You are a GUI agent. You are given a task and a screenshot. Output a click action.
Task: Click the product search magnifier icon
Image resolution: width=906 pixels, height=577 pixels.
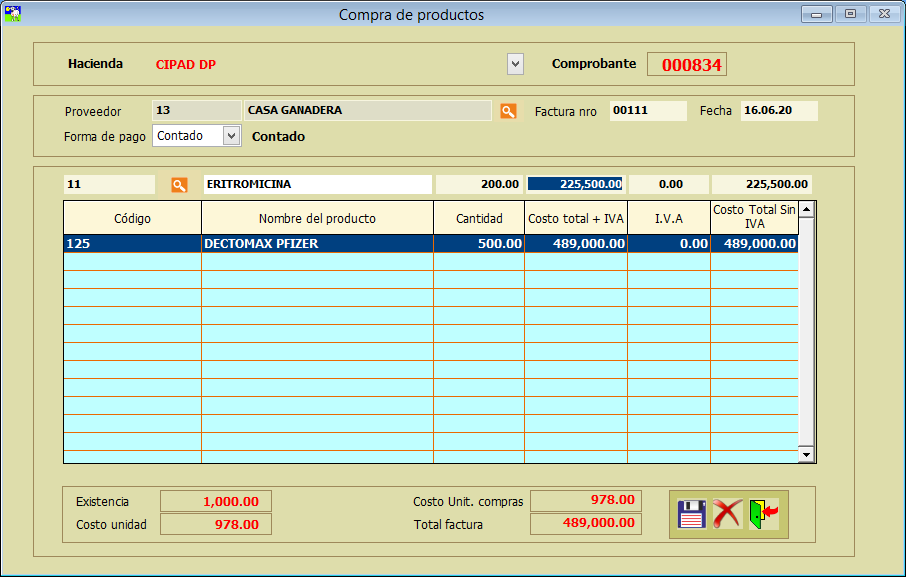(x=179, y=185)
